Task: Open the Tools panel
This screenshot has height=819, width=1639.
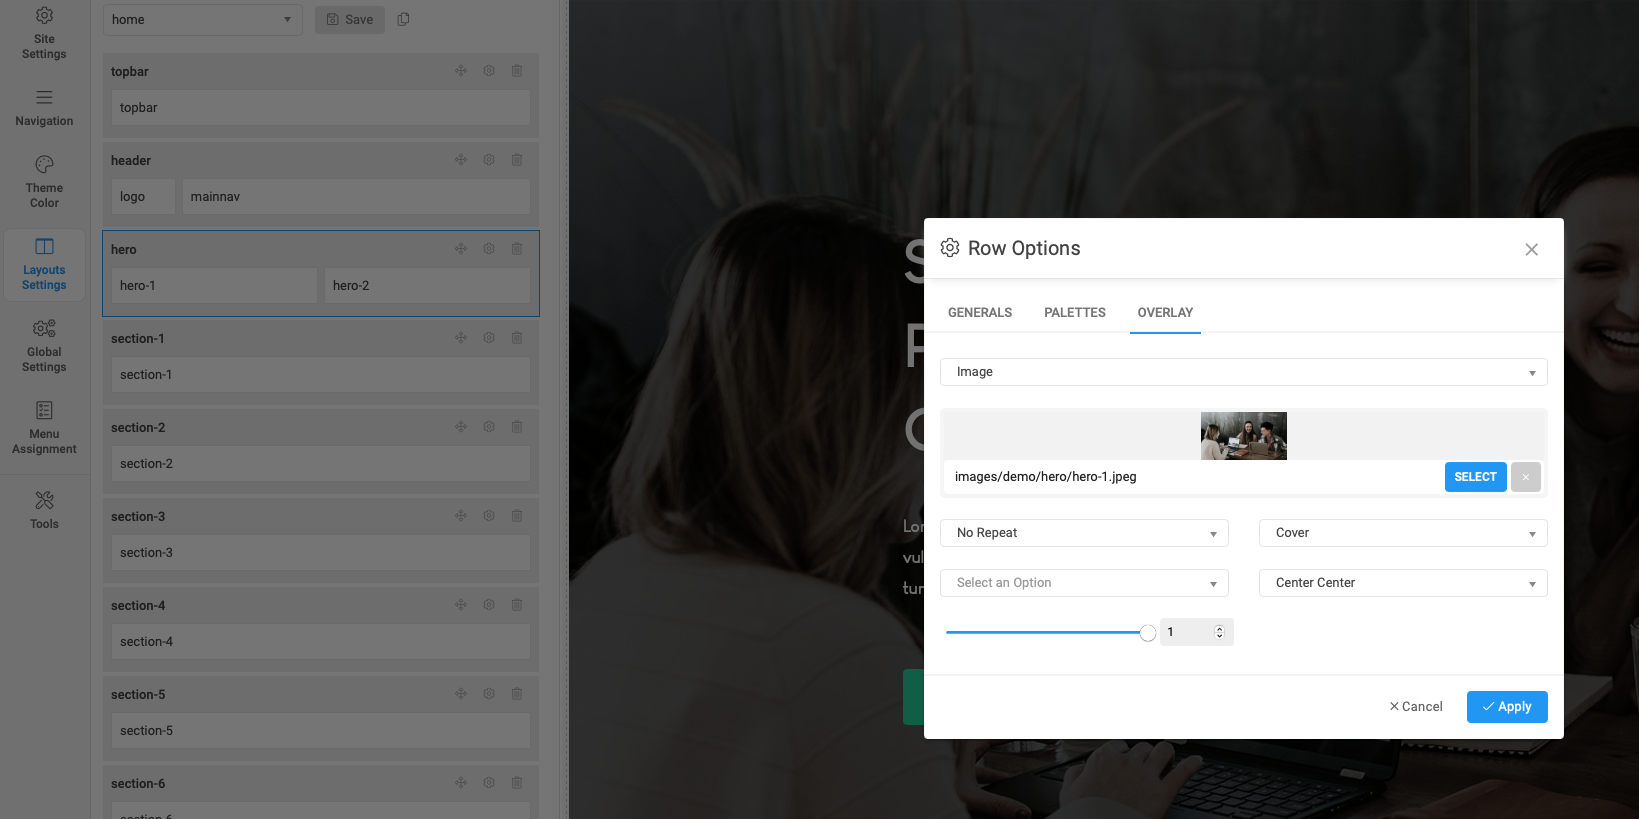Action: point(44,509)
